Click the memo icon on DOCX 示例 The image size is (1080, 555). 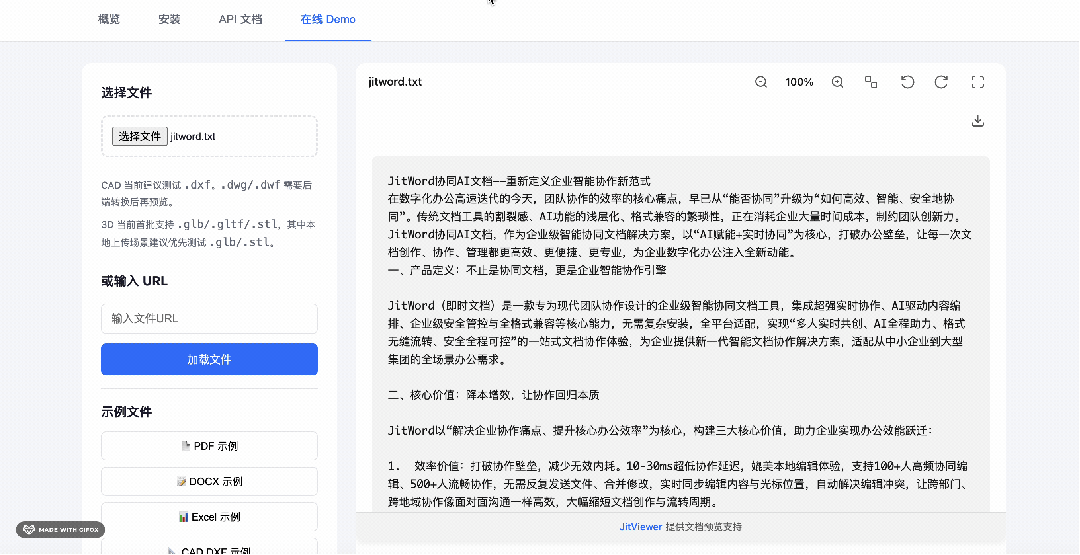click(181, 481)
